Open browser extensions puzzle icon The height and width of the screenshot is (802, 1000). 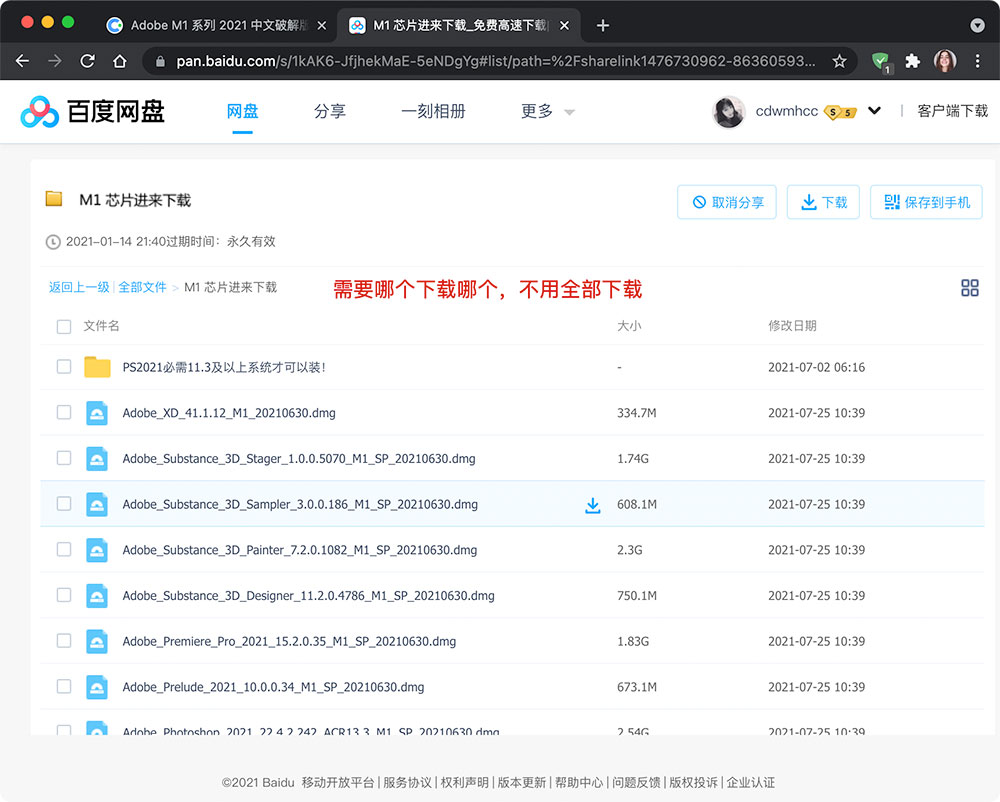pyautogui.click(x=913, y=61)
